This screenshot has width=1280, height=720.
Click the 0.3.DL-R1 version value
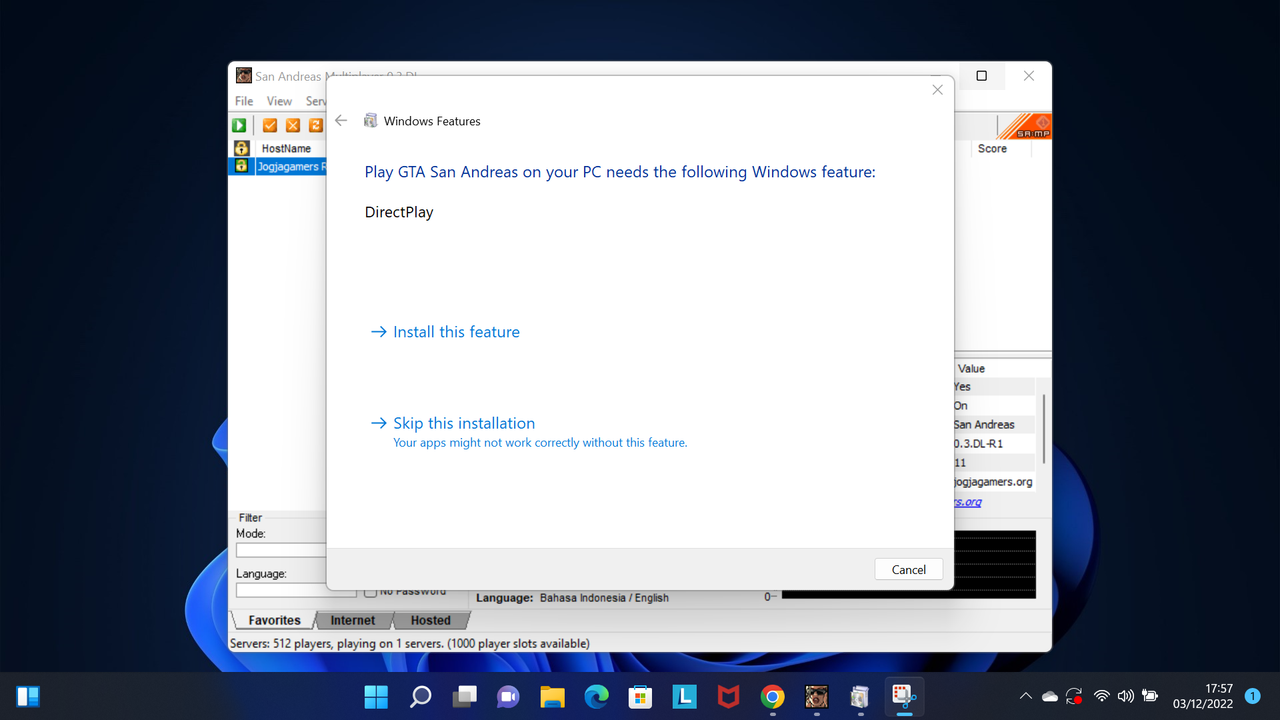[x=978, y=443]
